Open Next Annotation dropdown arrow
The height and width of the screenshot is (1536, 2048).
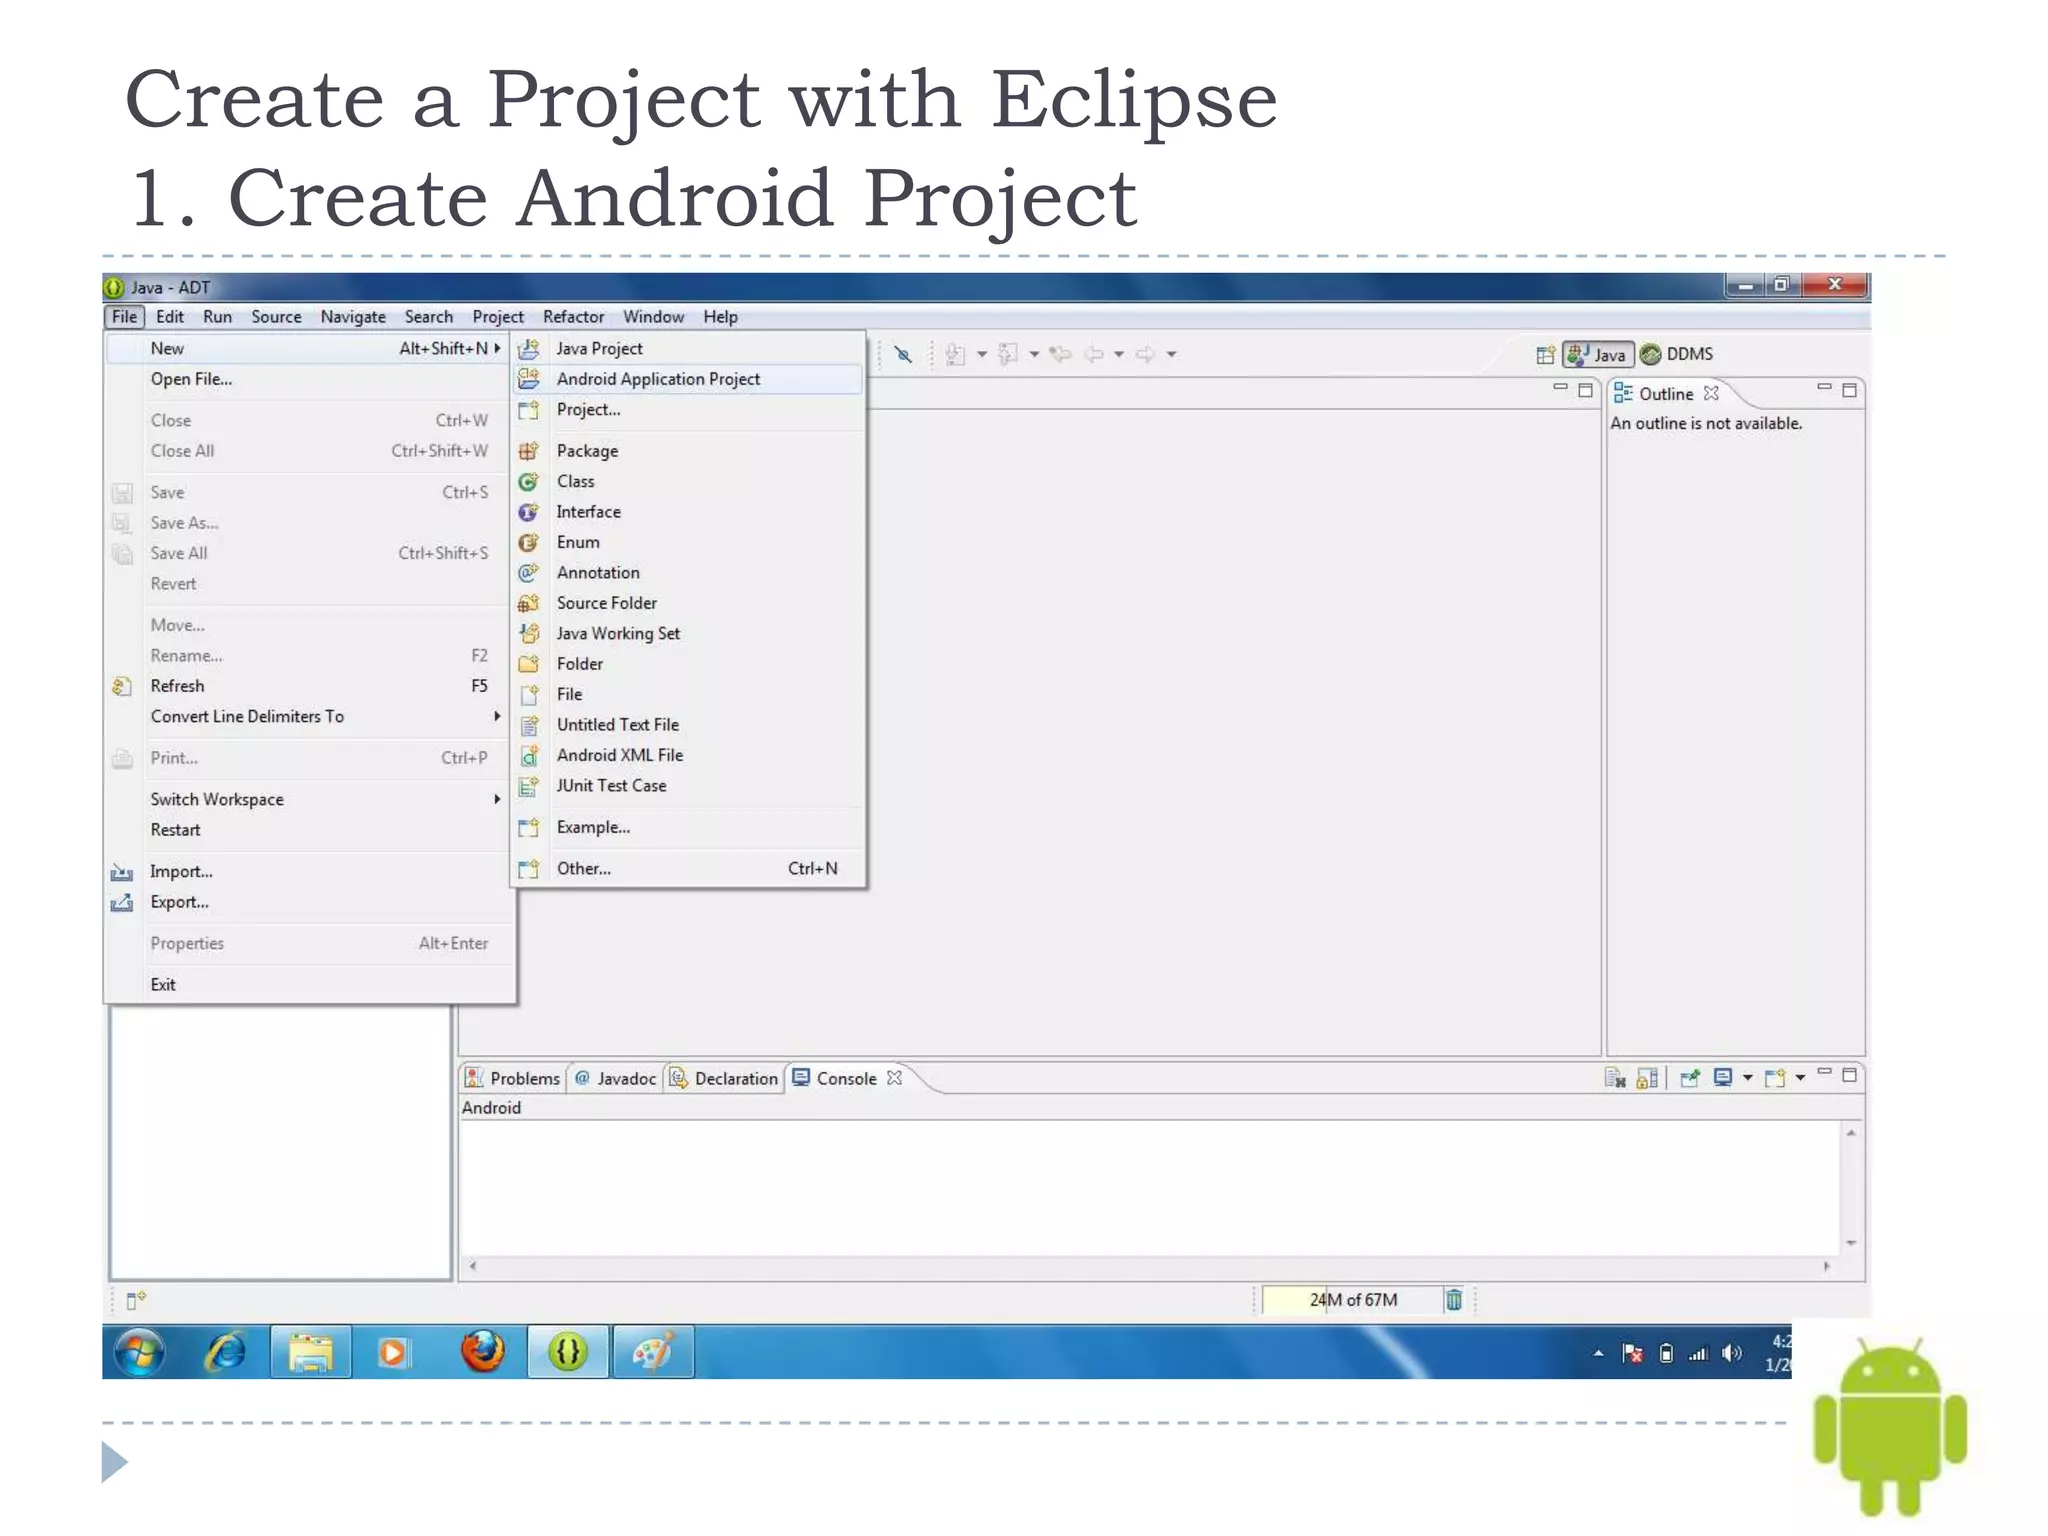[x=982, y=354]
